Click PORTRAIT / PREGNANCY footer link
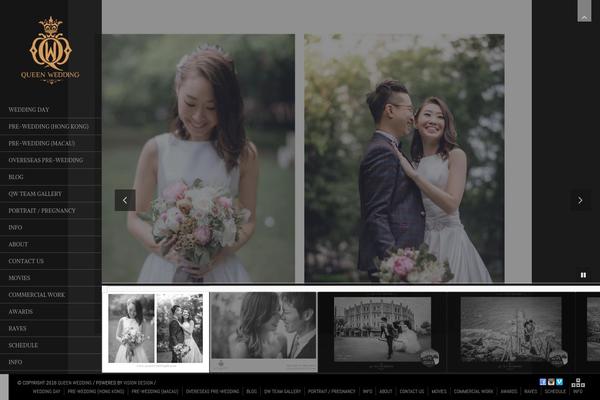Image resolution: width=600 pixels, height=400 pixels. [332, 392]
